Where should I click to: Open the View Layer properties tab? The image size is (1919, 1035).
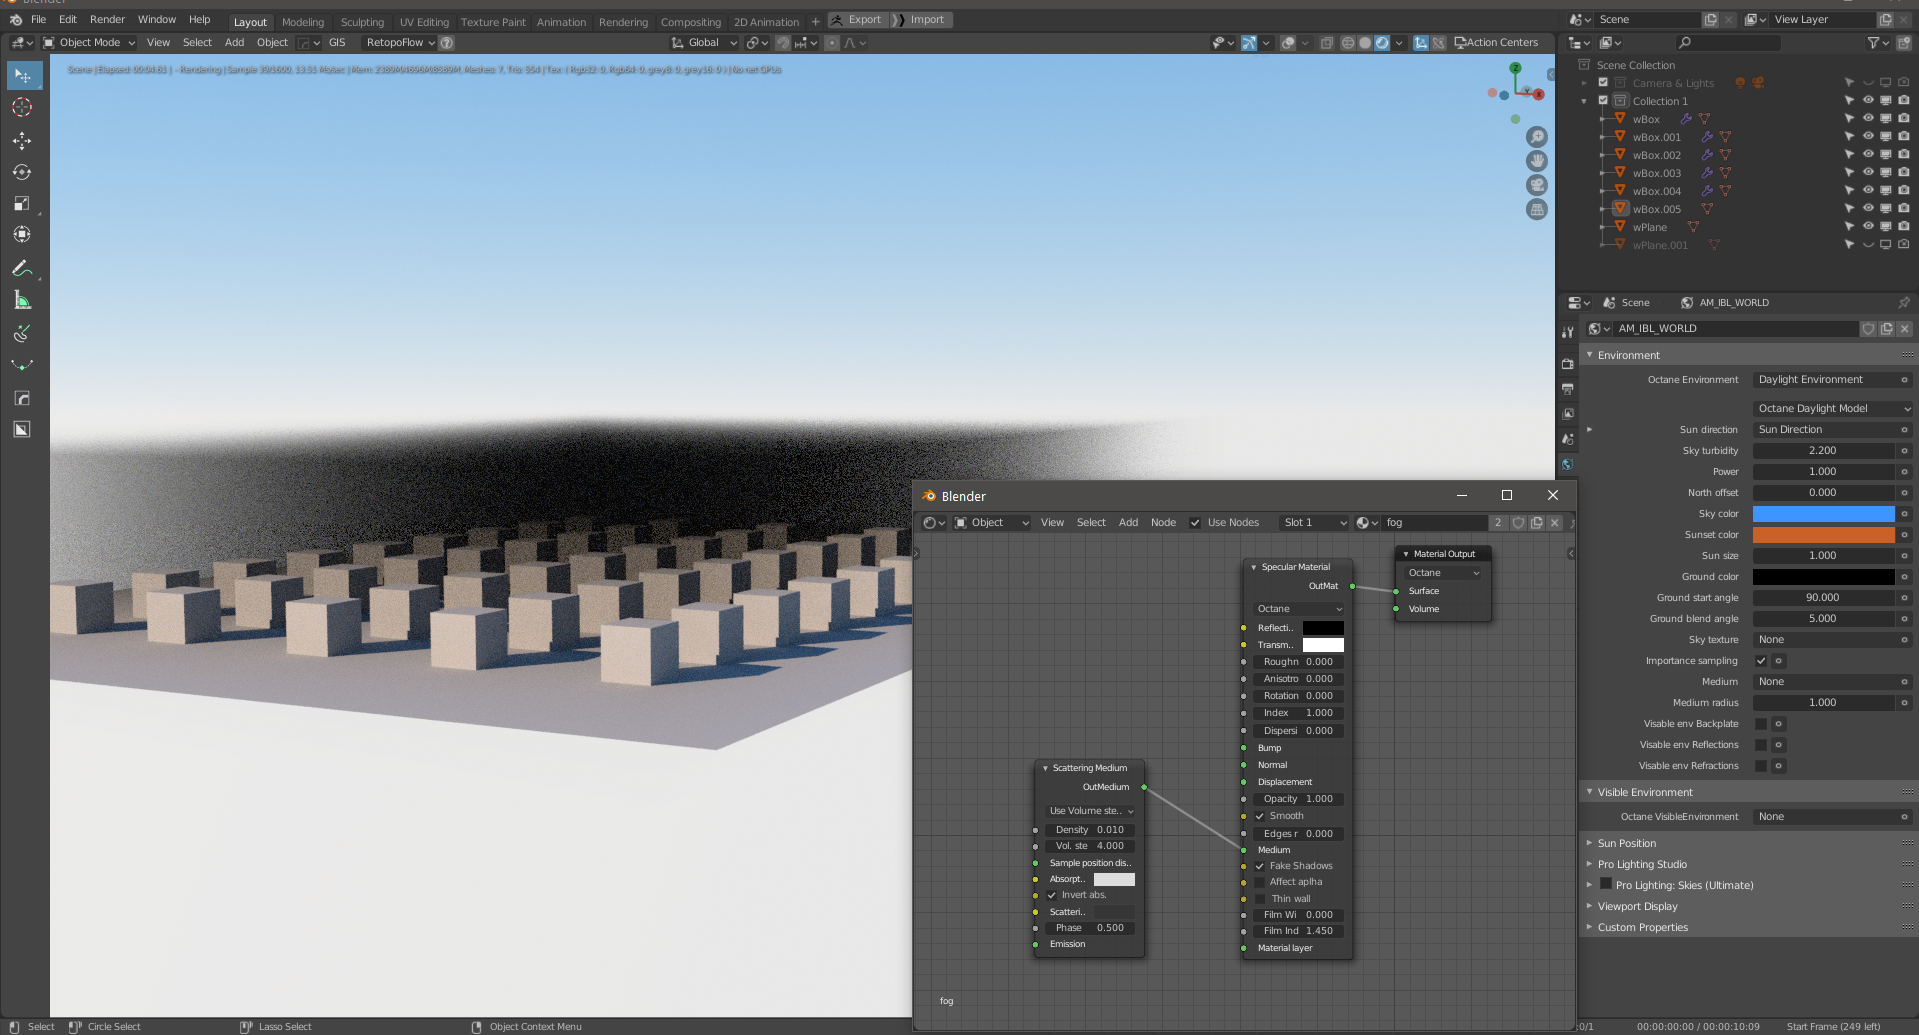coord(1568,414)
